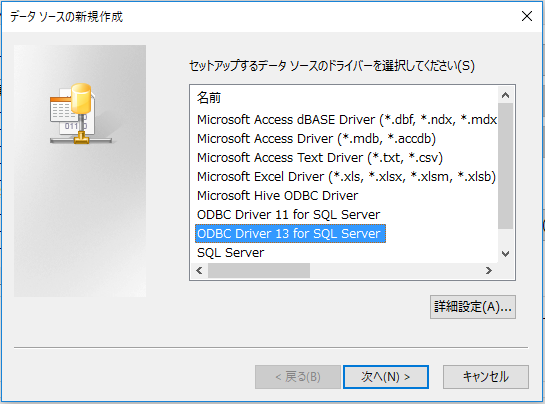The image size is (545, 404).
Task: Click the 名前 column header
Action: coord(209,98)
